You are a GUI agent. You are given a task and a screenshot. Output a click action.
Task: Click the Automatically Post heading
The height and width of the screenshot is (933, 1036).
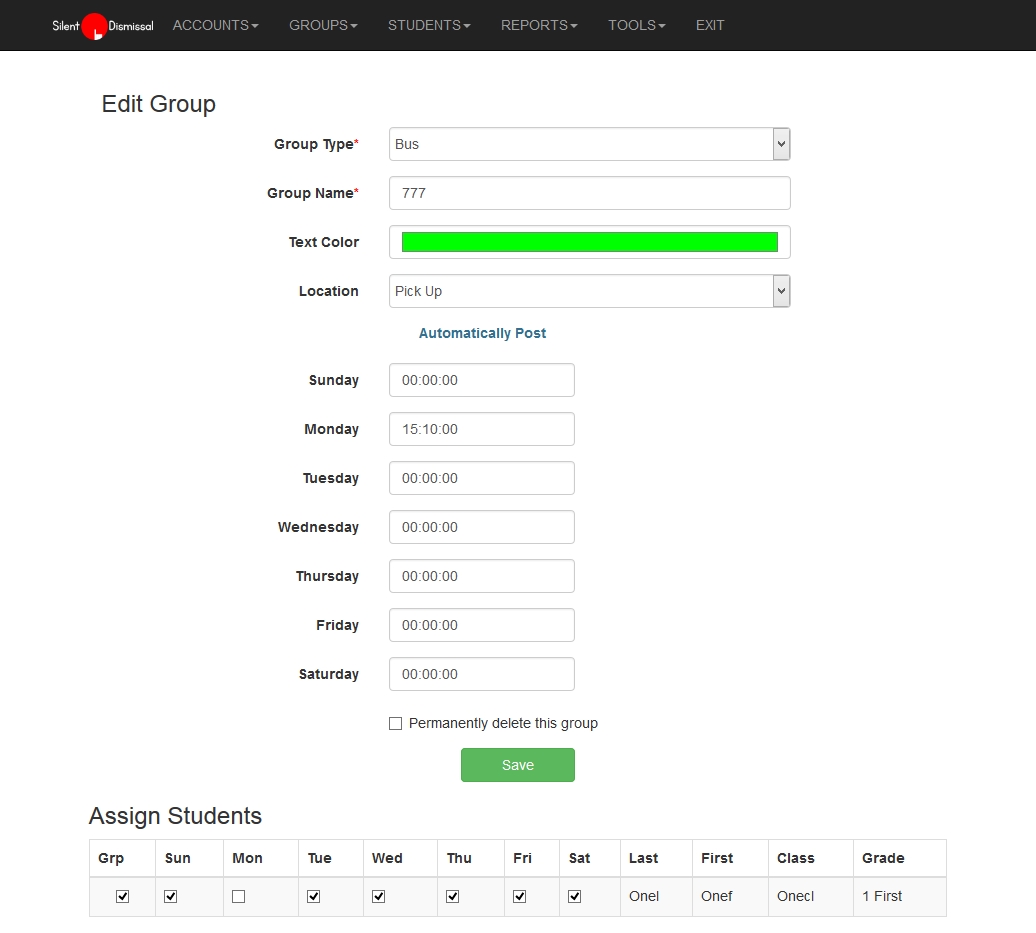point(482,333)
